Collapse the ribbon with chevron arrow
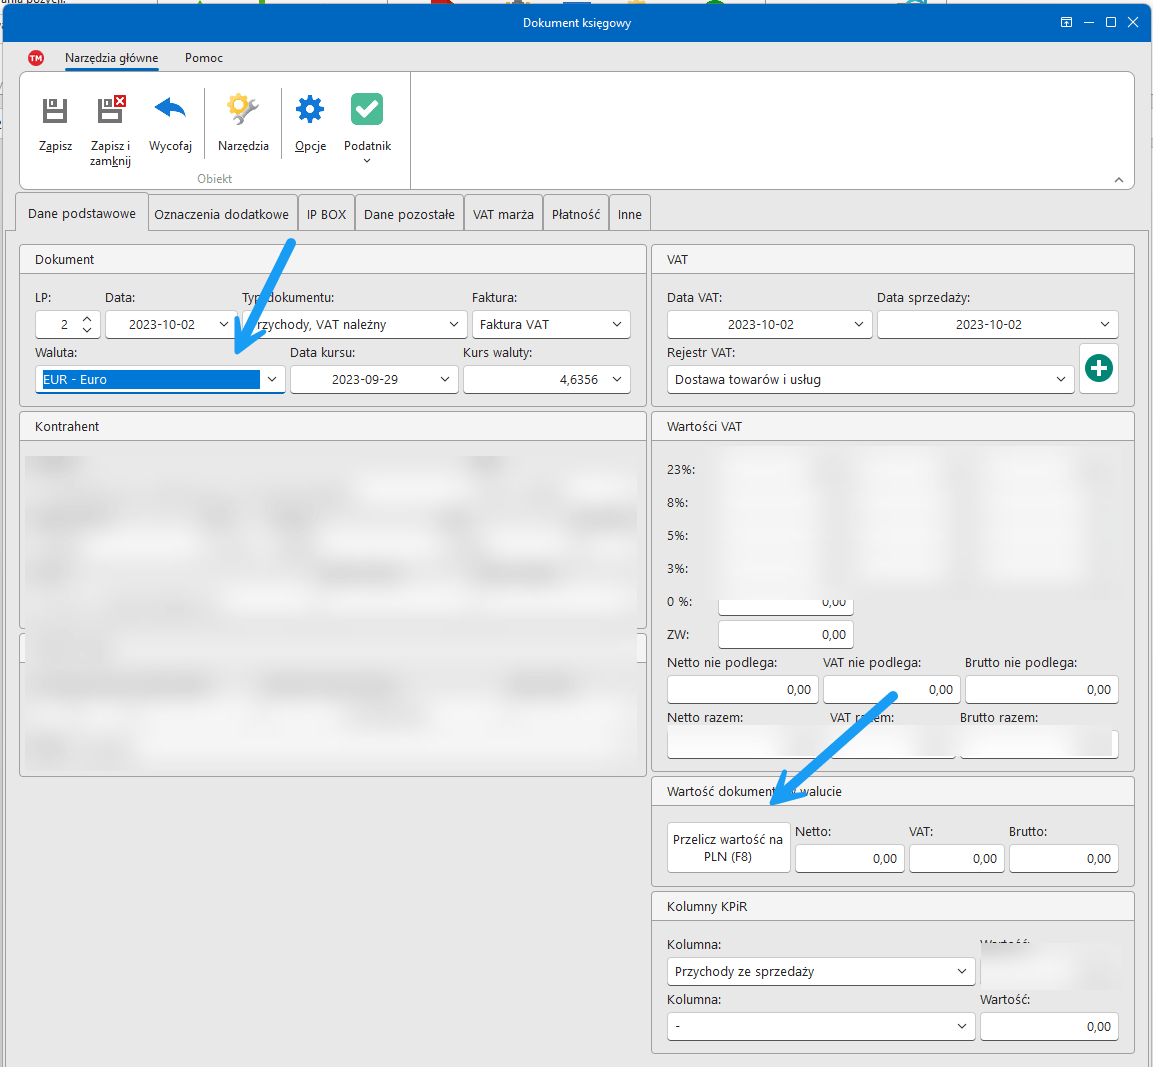Viewport: 1153px width, 1067px height. tap(1118, 180)
